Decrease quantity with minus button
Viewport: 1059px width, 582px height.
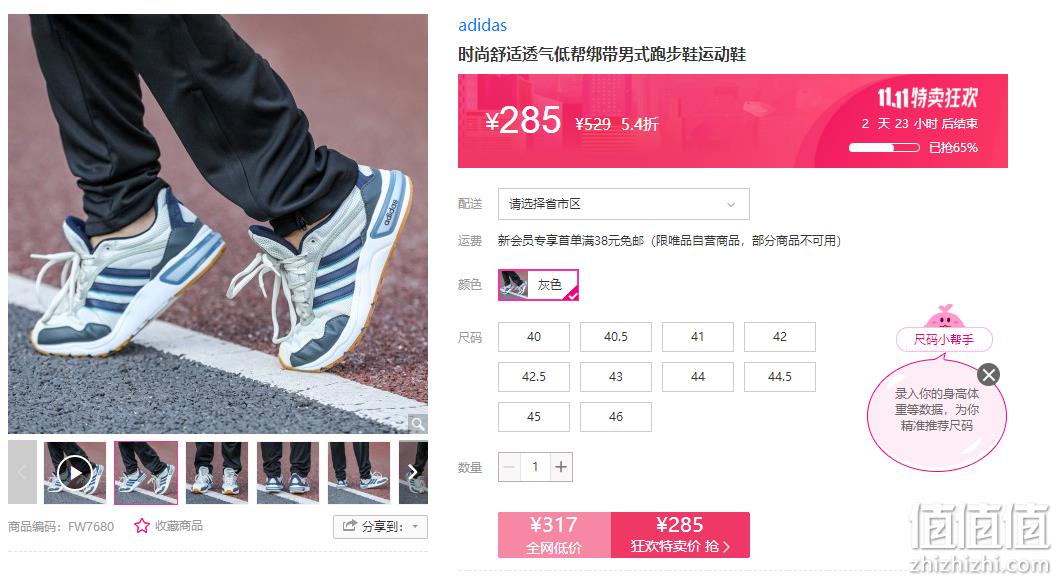tap(510, 467)
